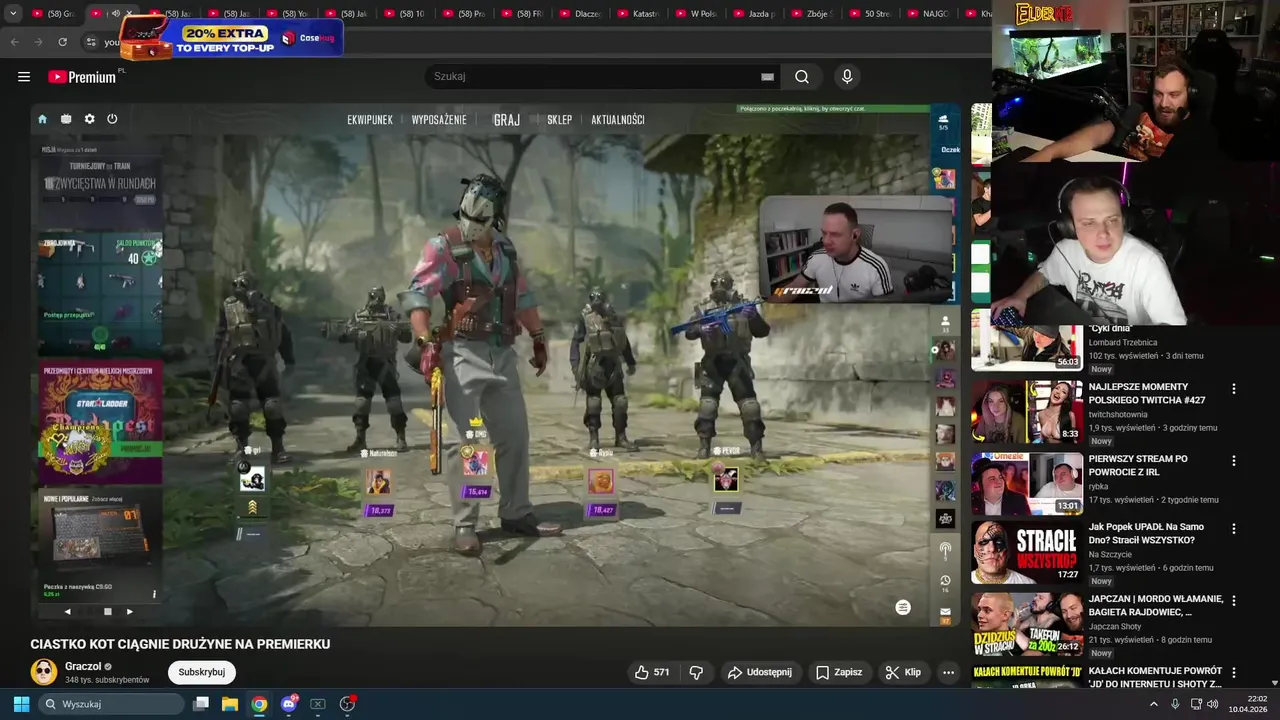
Task: Open the YouTube guide hamburger menu
Action: click(x=24, y=77)
